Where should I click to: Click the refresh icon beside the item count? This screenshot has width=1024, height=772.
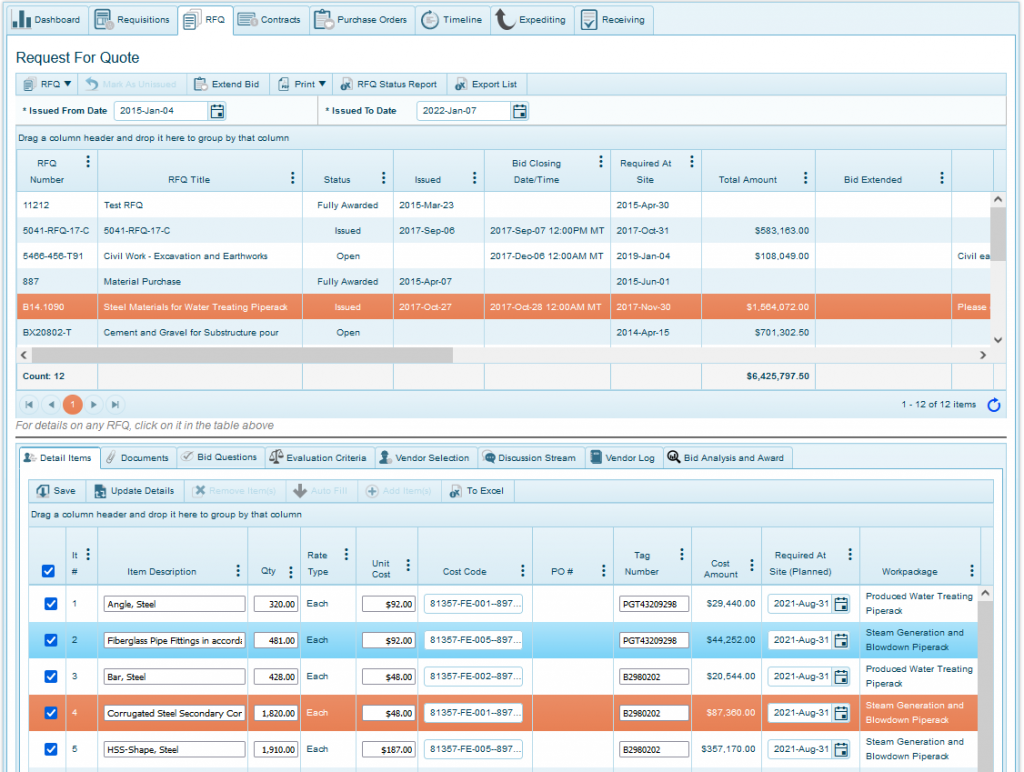[993, 405]
